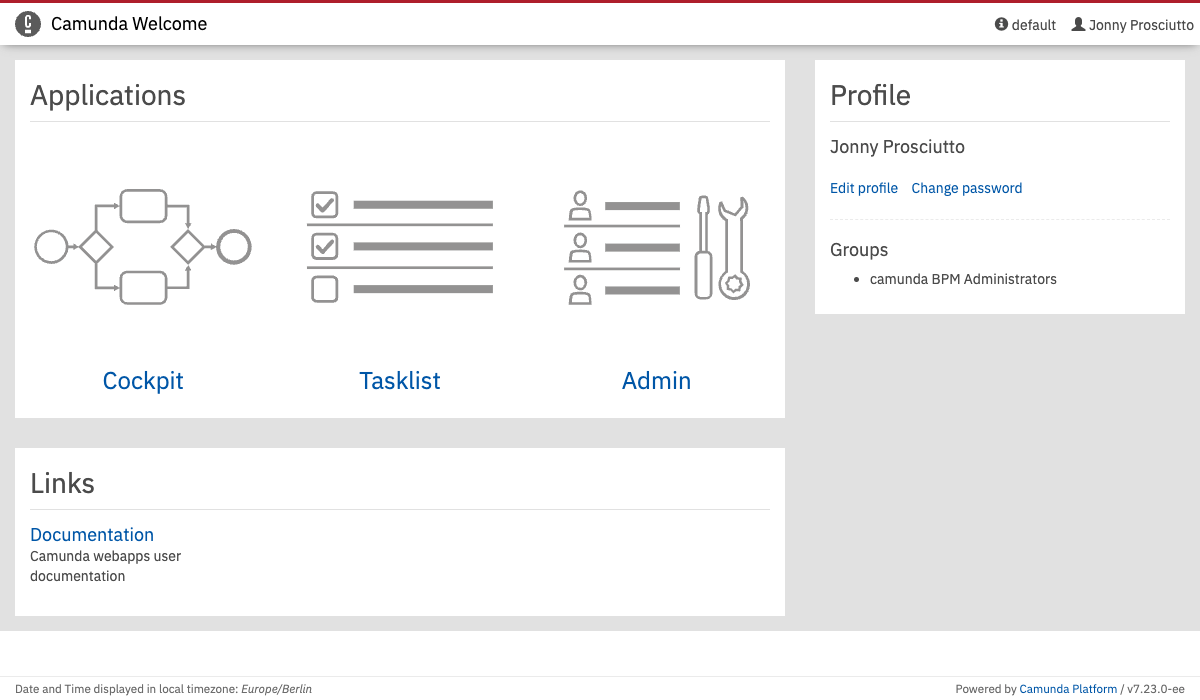
Task: Click the Camunda Welcome header title
Action: [129, 24]
